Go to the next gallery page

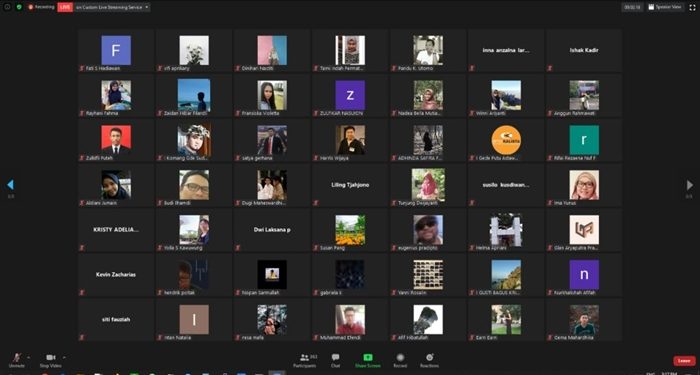click(x=689, y=184)
